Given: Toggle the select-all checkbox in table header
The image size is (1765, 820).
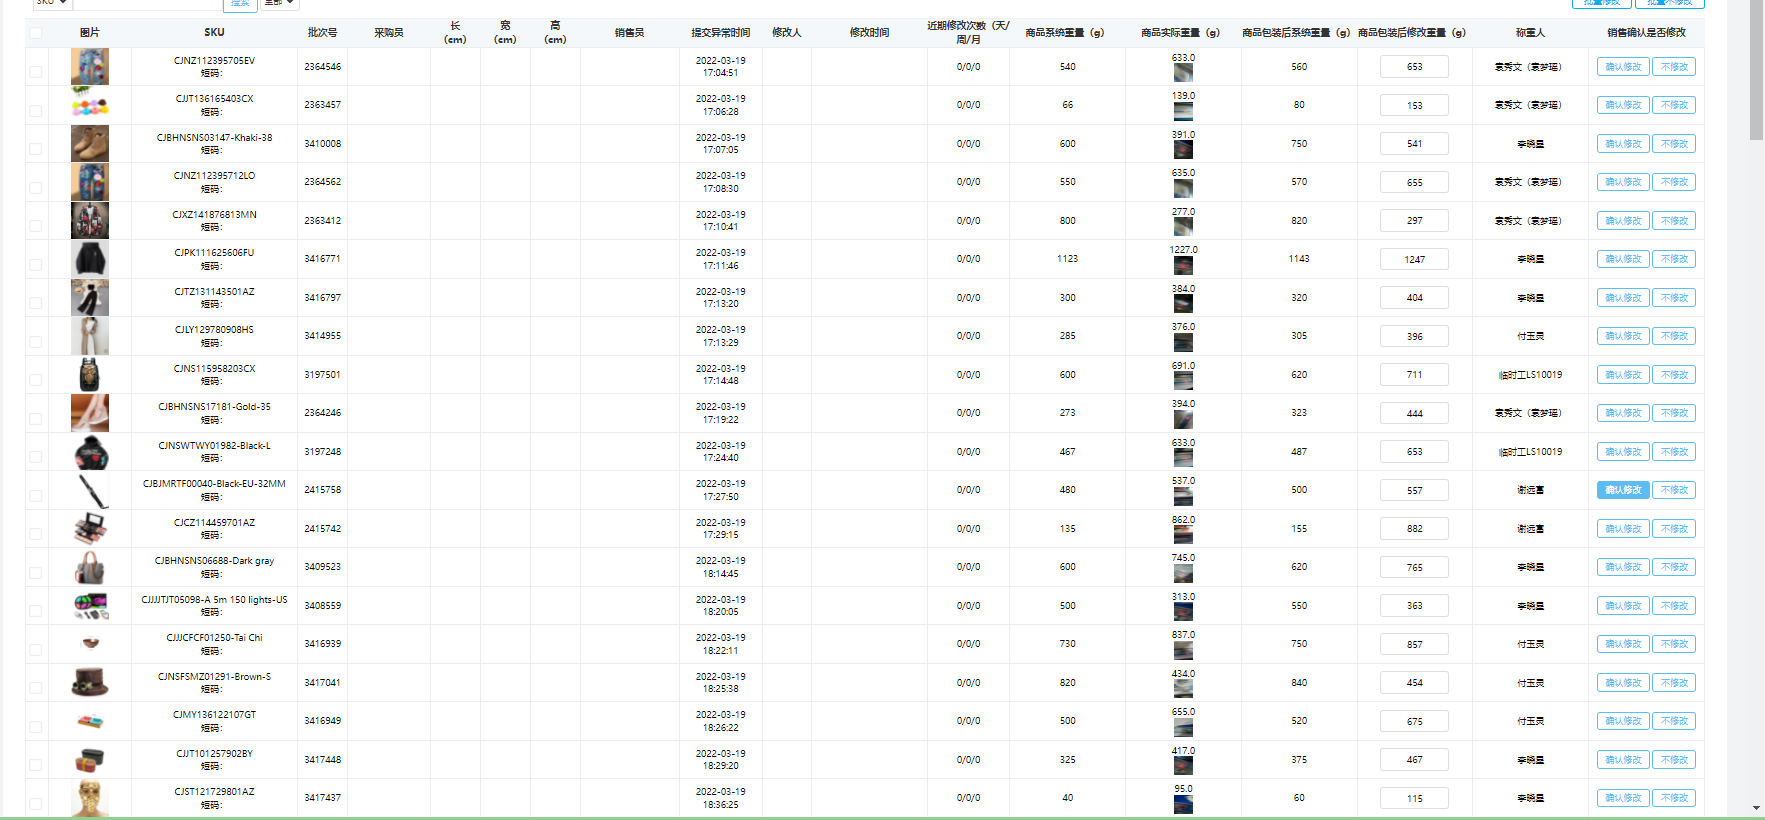Looking at the screenshot, I should (36, 33).
